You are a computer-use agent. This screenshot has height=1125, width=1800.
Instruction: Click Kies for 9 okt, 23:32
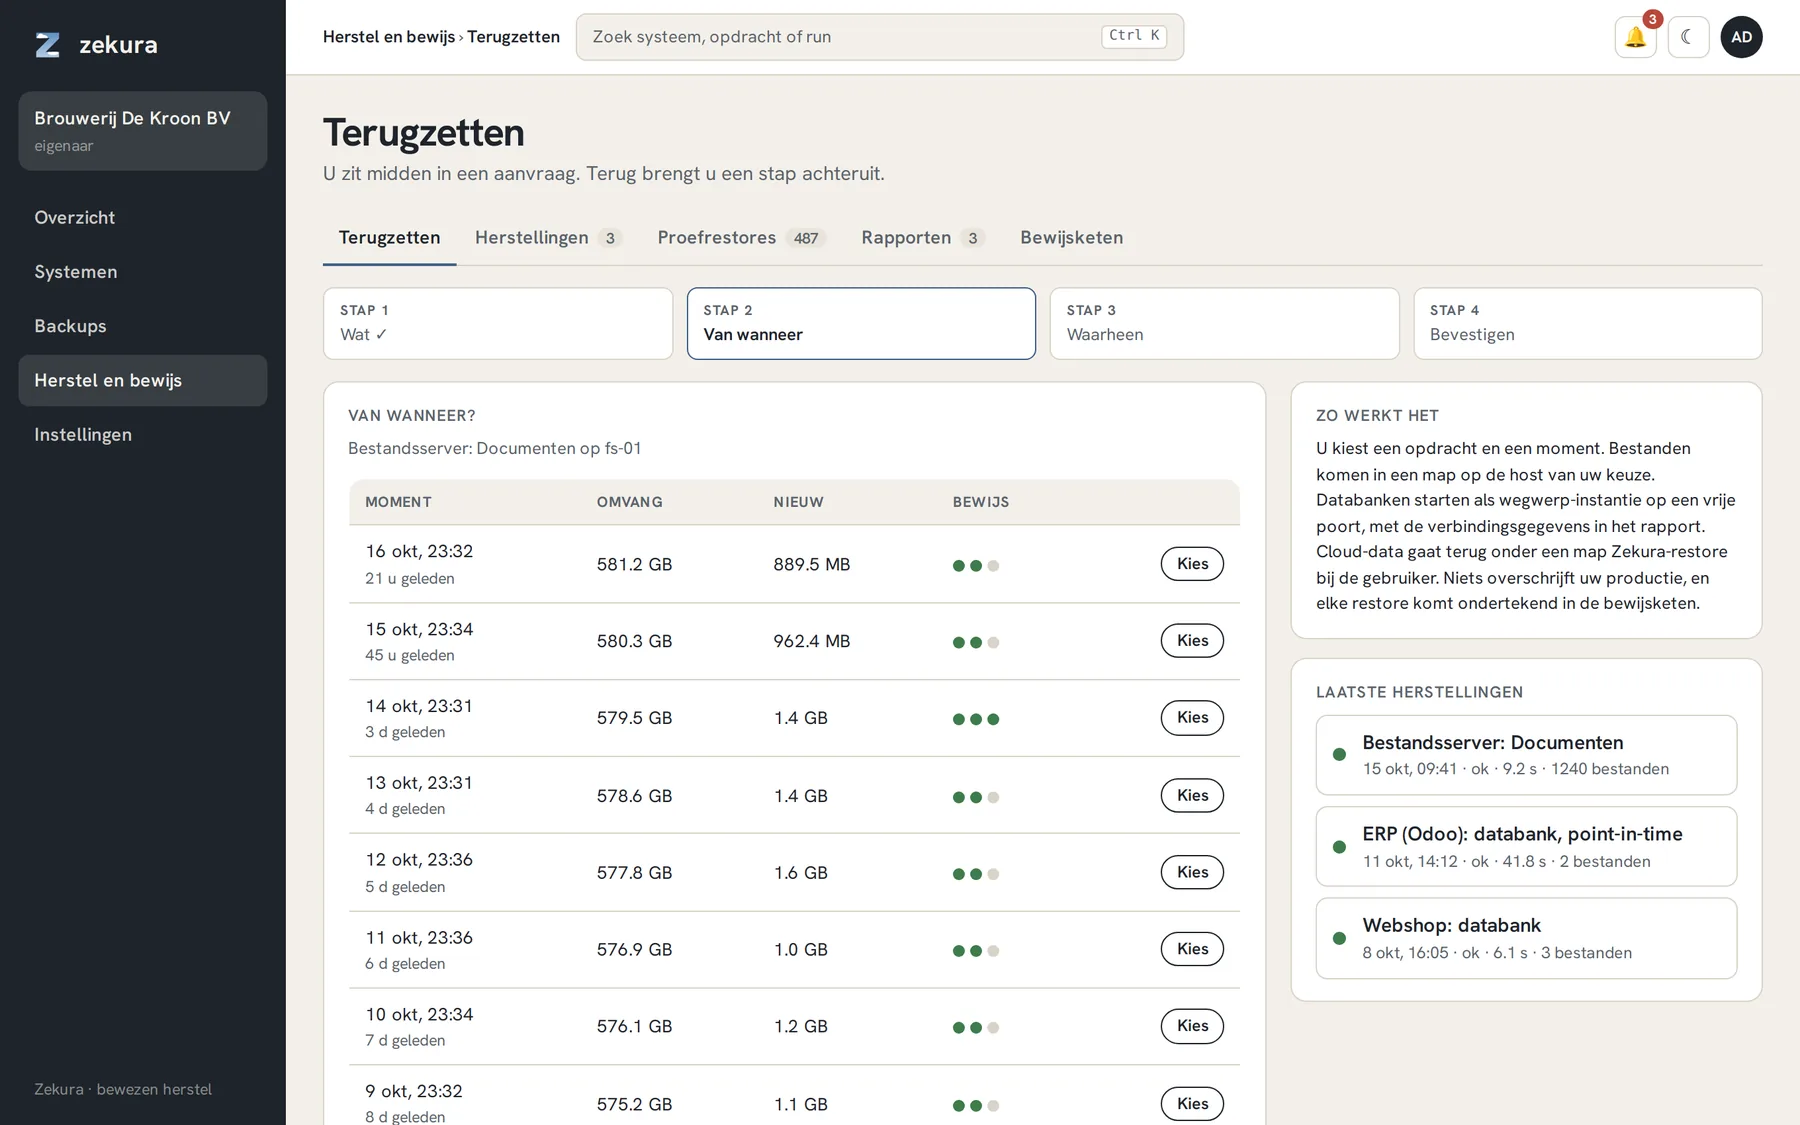(x=1192, y=1104)
